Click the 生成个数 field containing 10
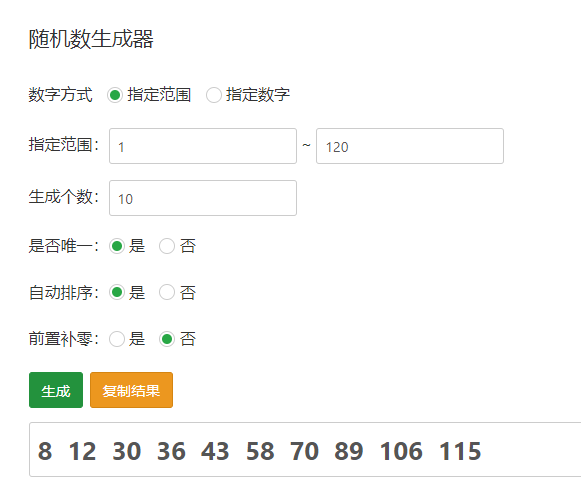The image size is (581, 477). tap(203, 198)
